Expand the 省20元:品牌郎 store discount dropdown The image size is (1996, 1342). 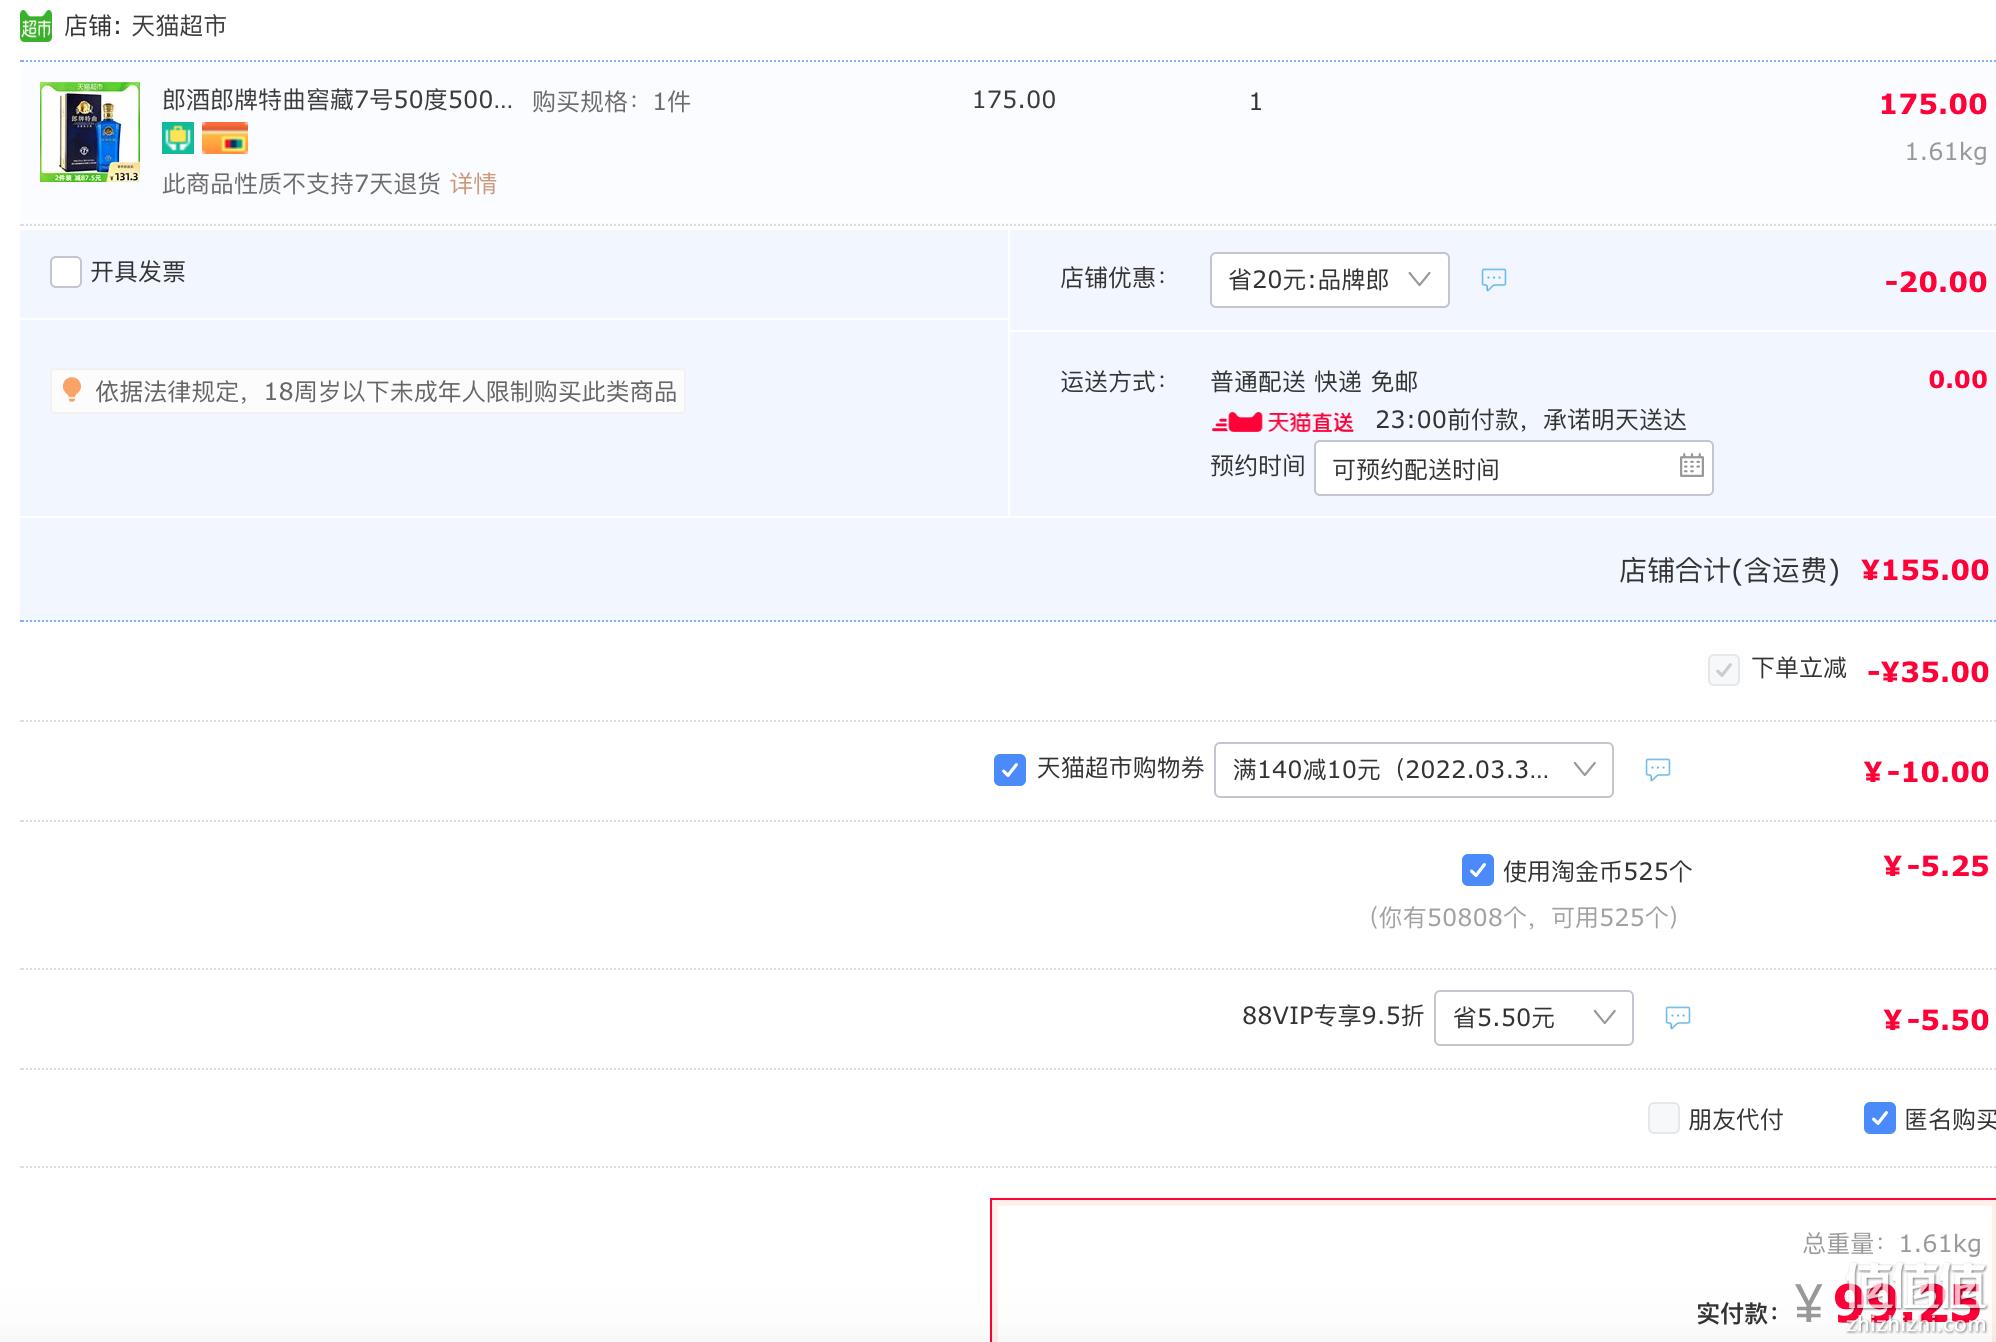pyautogui.click(x=1329, y=280)
